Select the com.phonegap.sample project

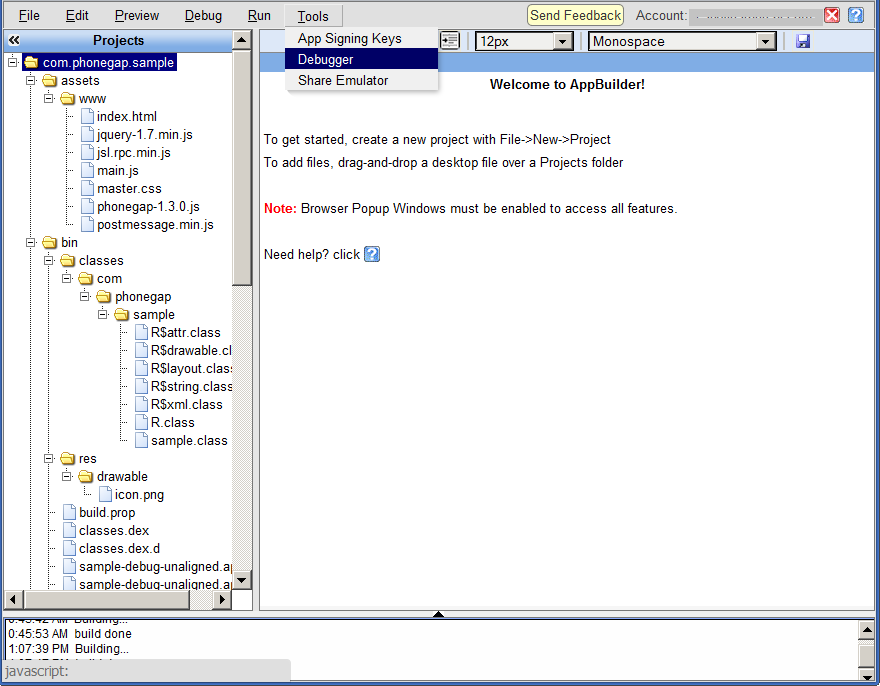[108, 62]
